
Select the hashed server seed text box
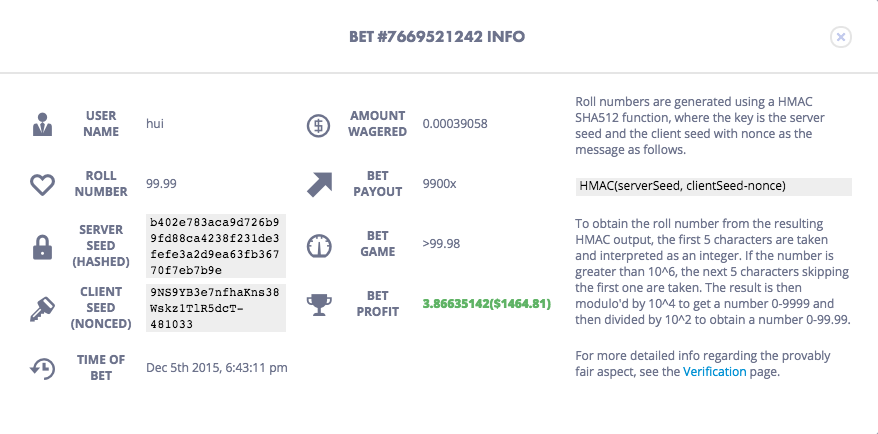[x=216, y=246]
